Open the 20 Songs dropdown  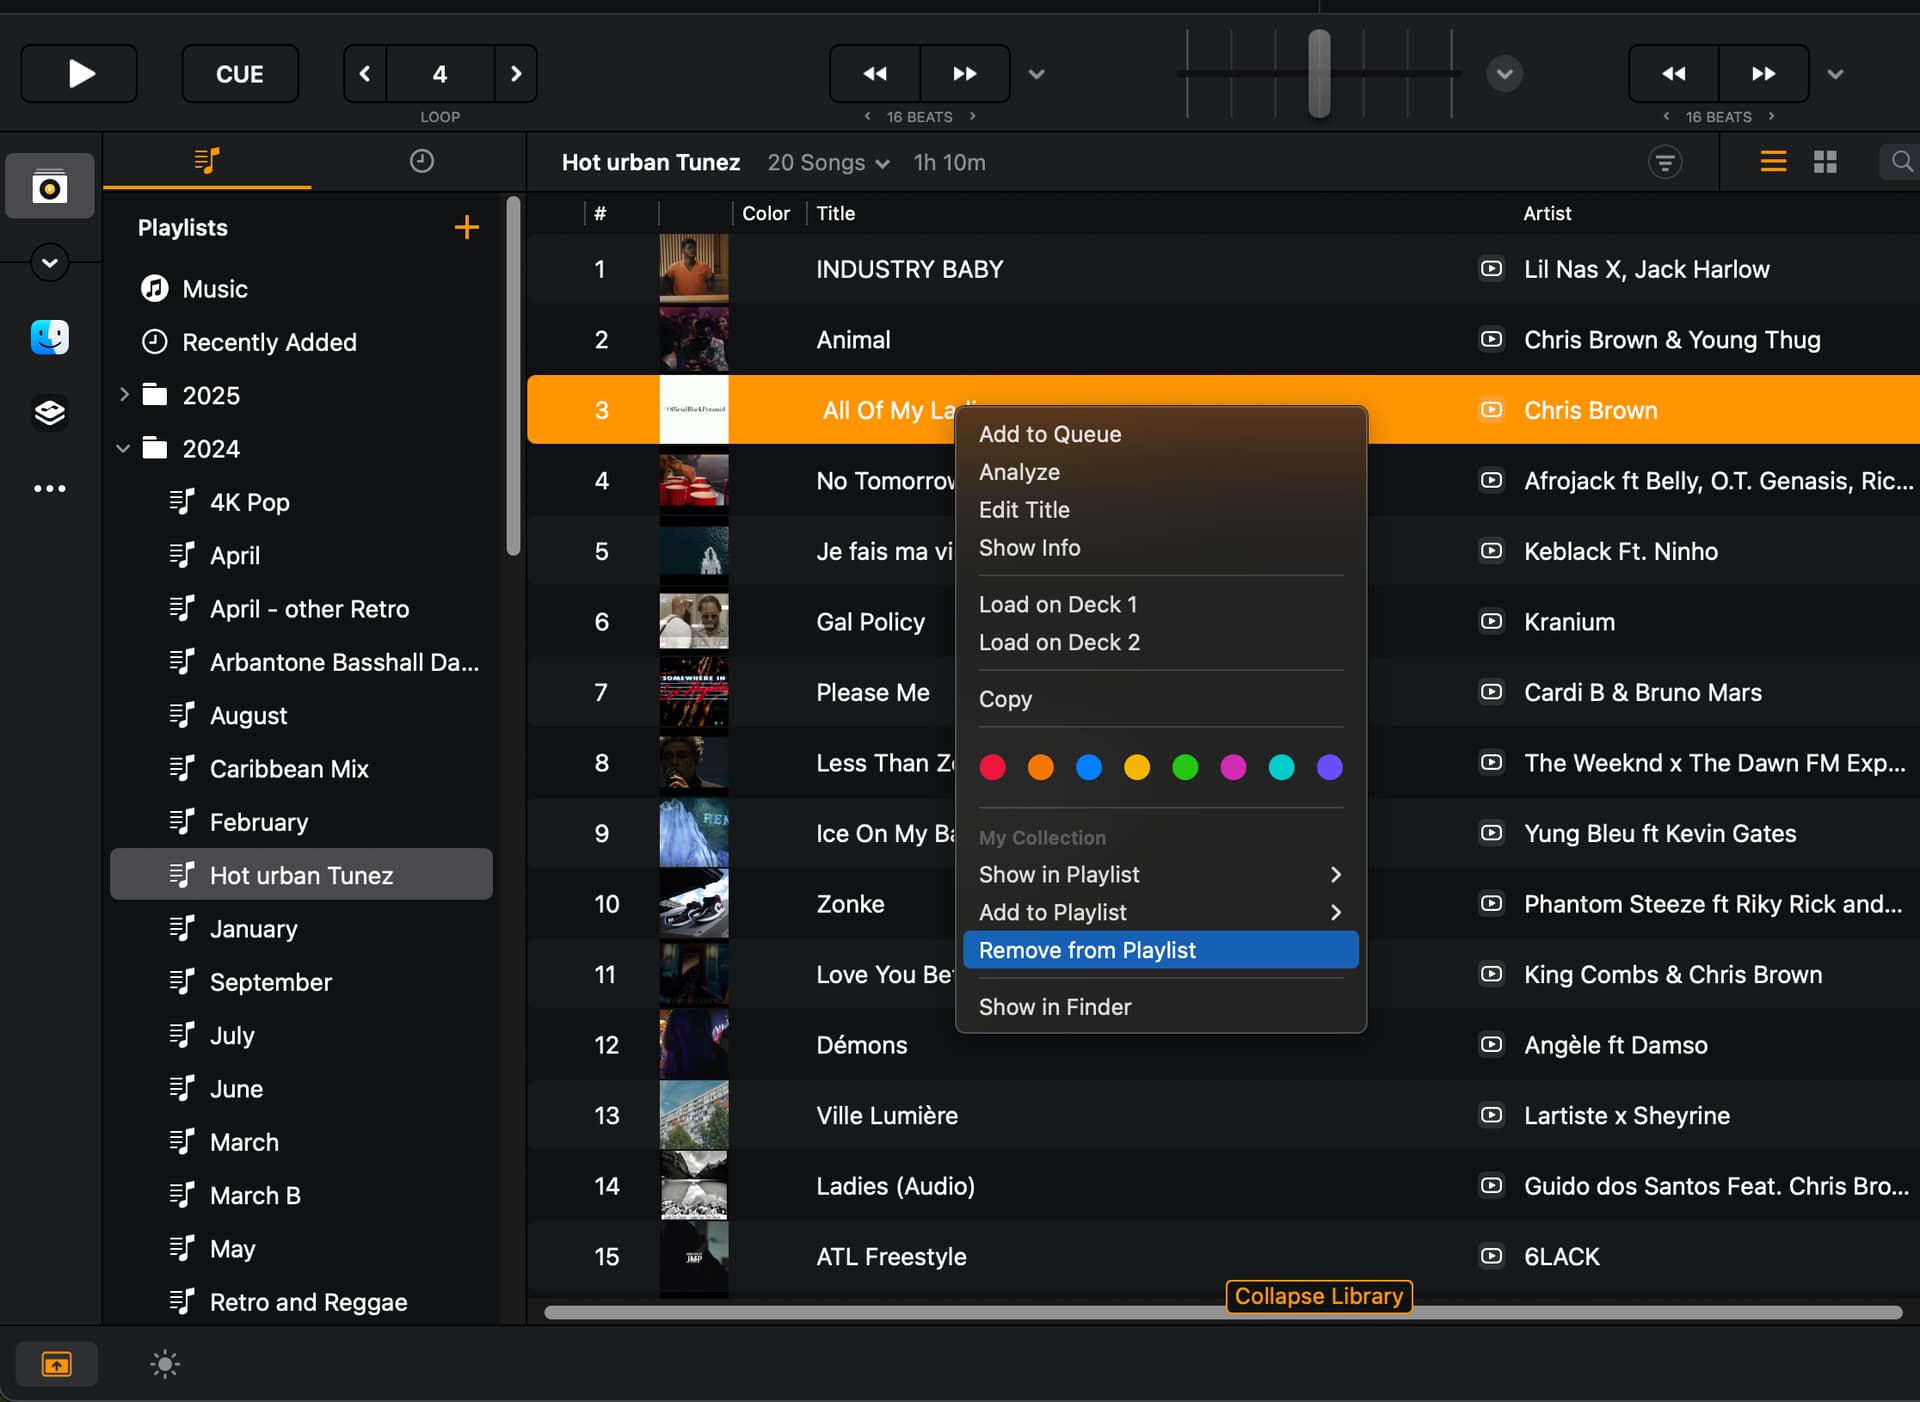point(828,162)
